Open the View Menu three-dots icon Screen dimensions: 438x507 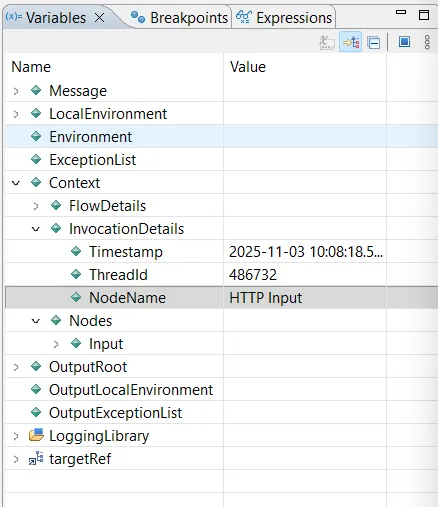pos(427,42)
